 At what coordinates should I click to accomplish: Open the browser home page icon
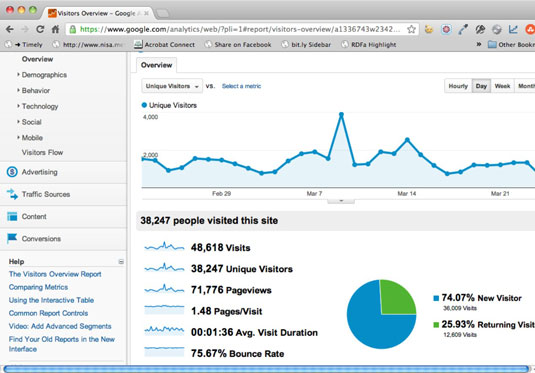56,29
